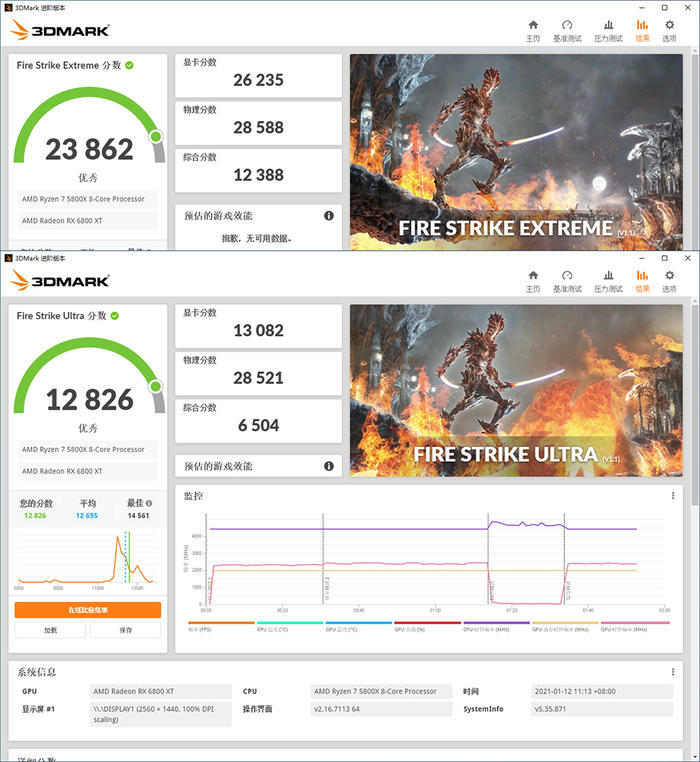Image resolution: width=700 pixels, height=762 pixels.
Task: Open info icon on 预估的游戏效能 in Extreme window
Action: pyautogui.click(x=329, y=216)
